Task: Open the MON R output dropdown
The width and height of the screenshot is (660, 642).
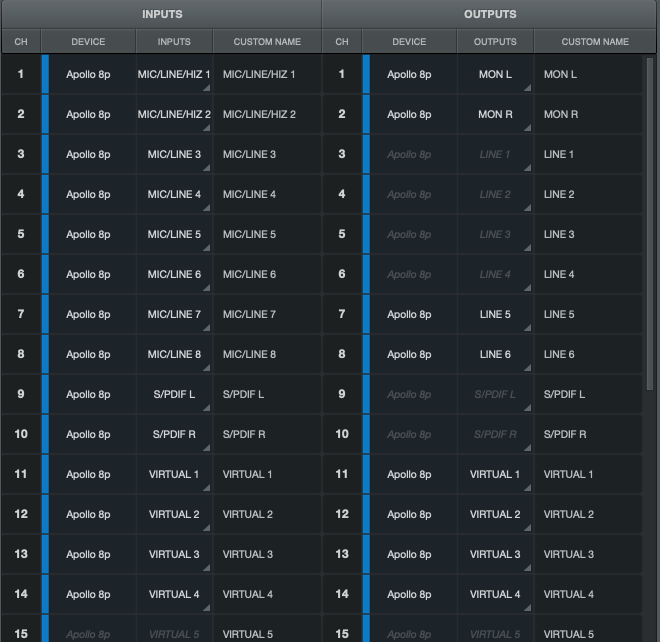Action: 495,115
